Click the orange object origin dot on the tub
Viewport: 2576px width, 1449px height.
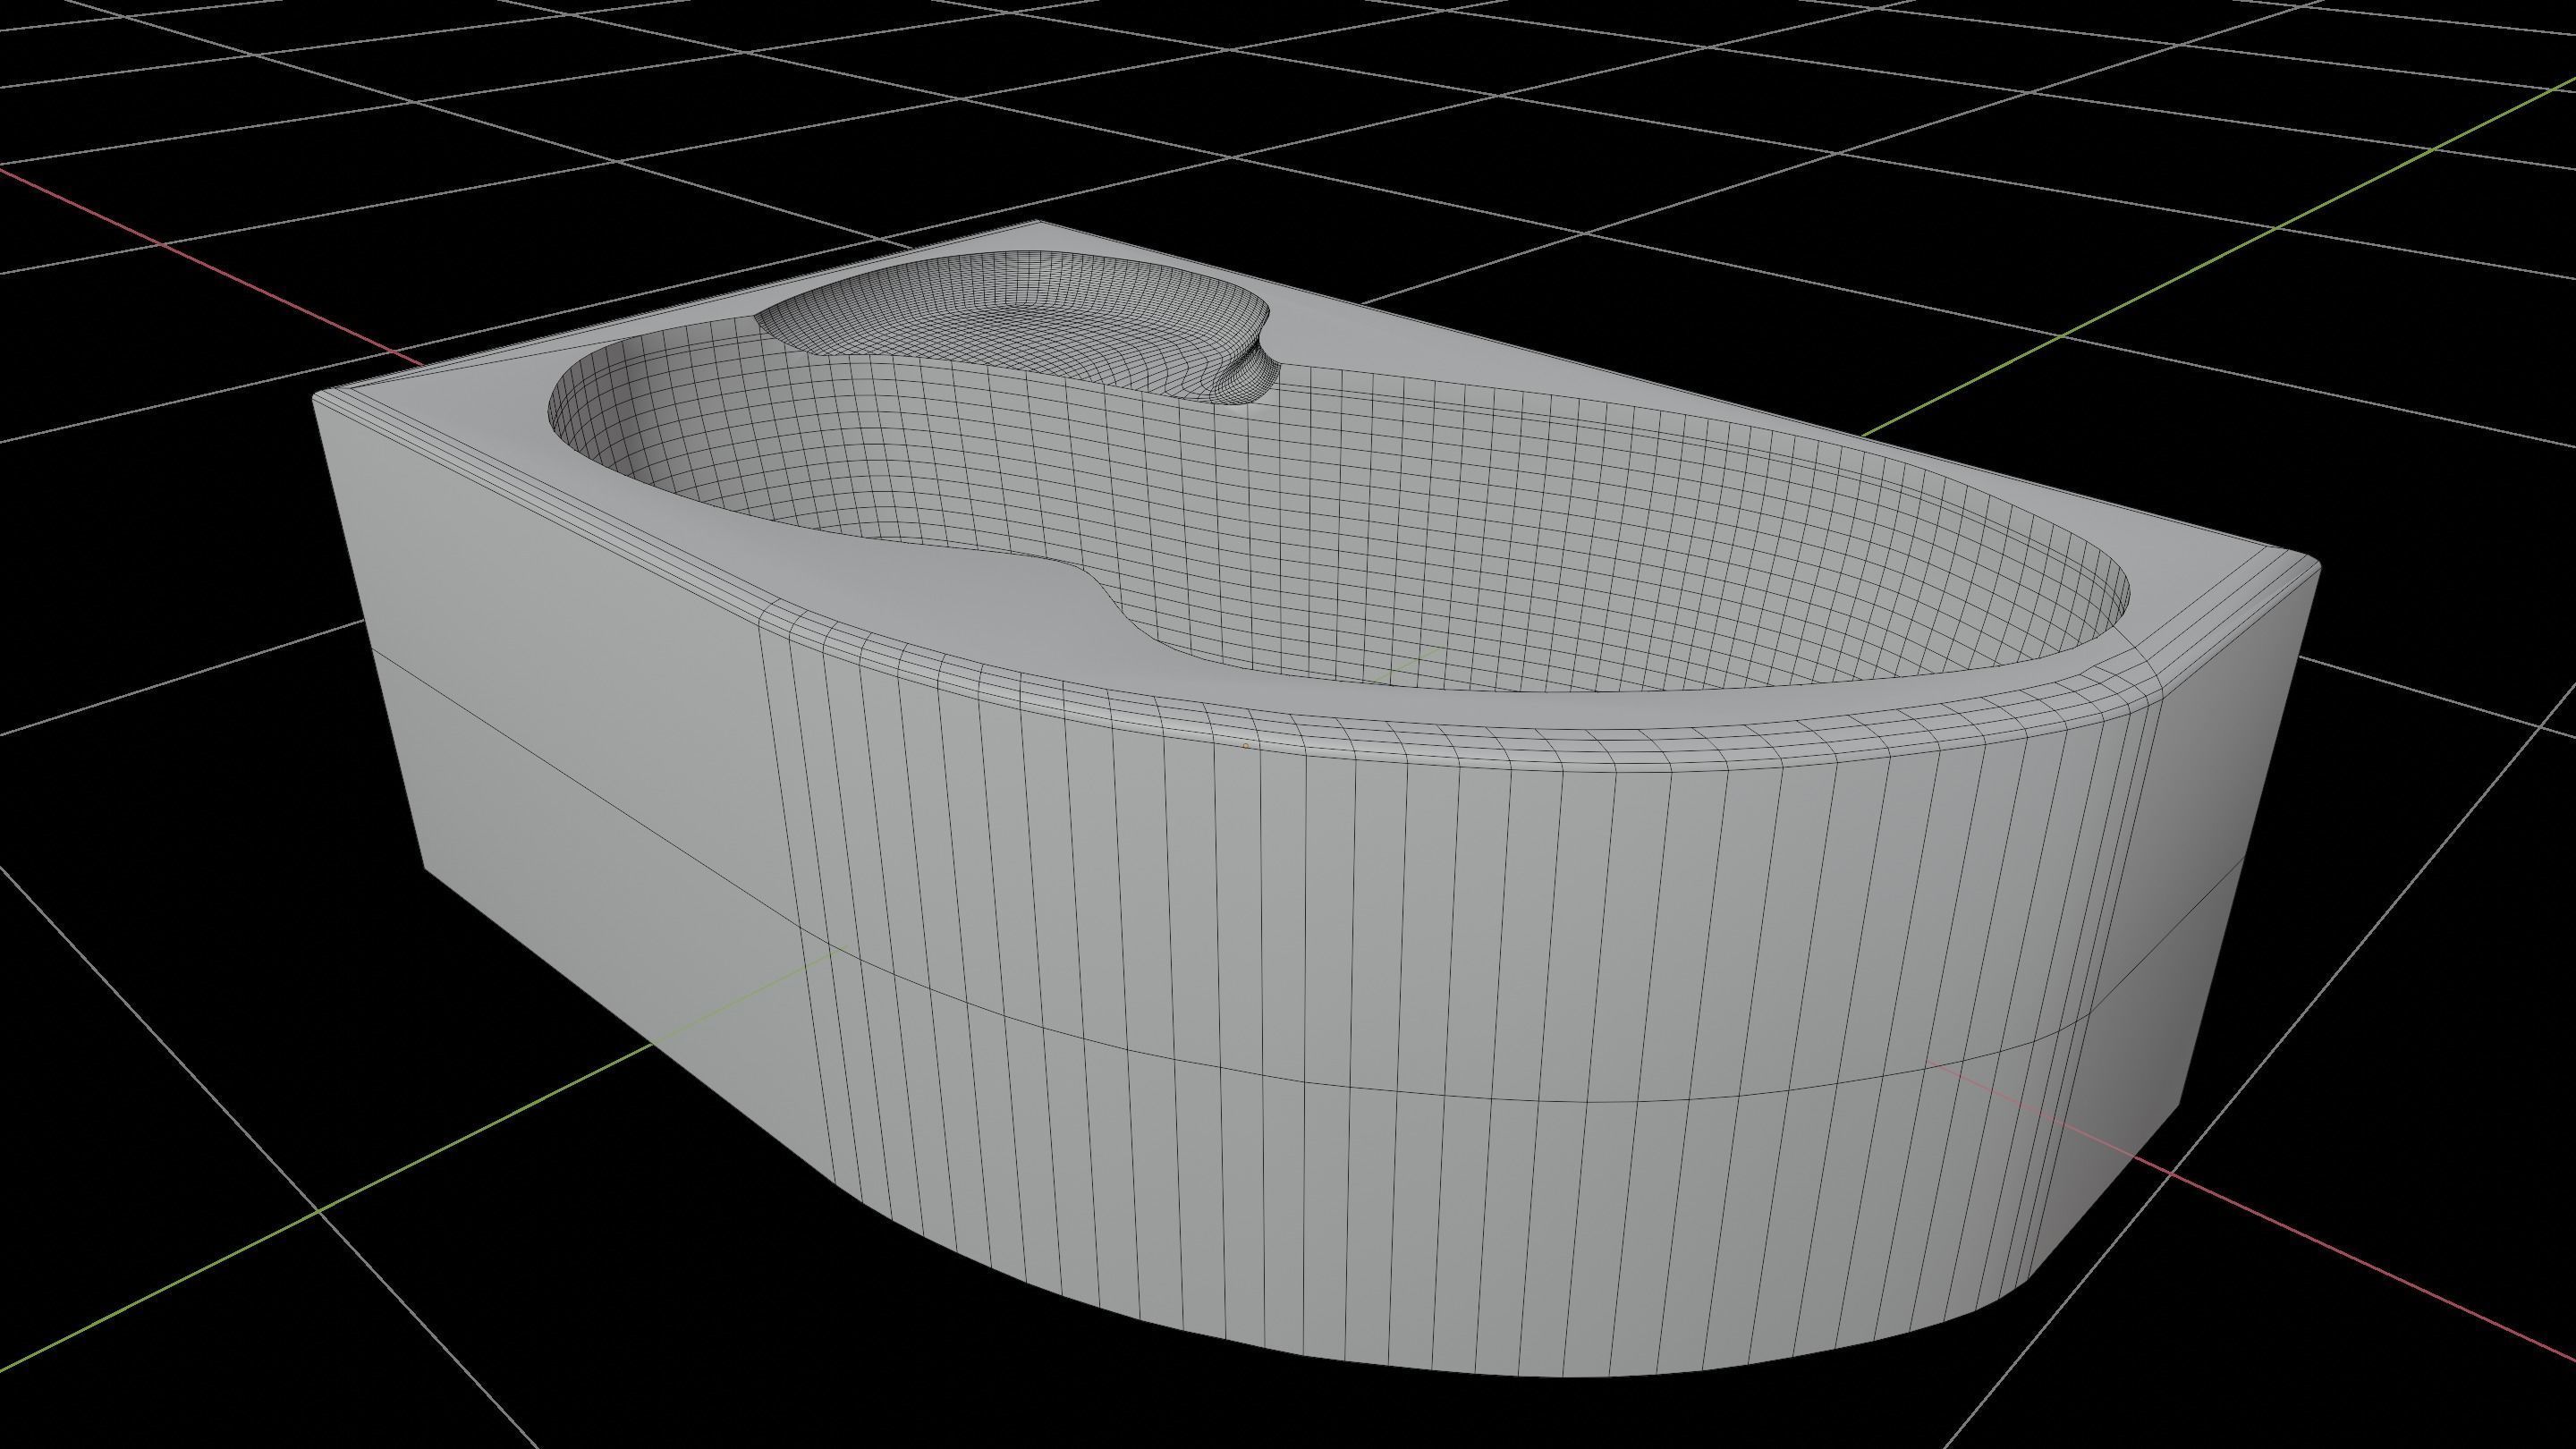tap(1245, 746)
